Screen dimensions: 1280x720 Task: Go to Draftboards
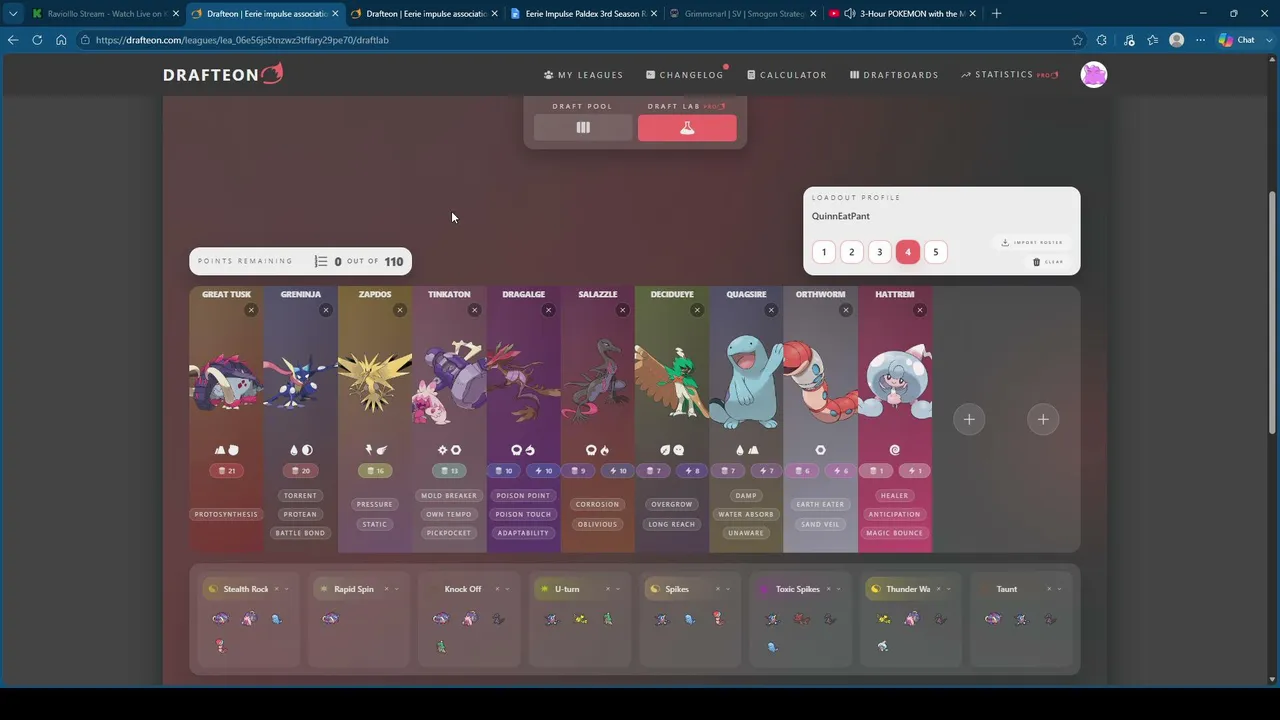click(x=894, y=75)
